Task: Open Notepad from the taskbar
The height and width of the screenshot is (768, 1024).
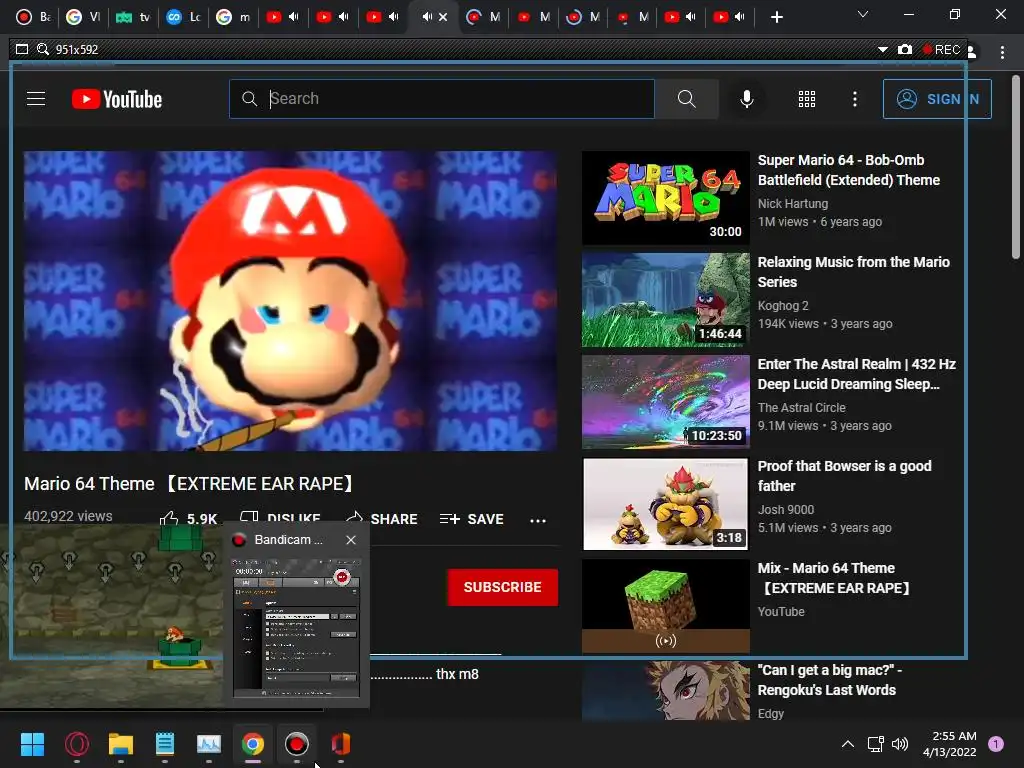Action: point(165,744)
